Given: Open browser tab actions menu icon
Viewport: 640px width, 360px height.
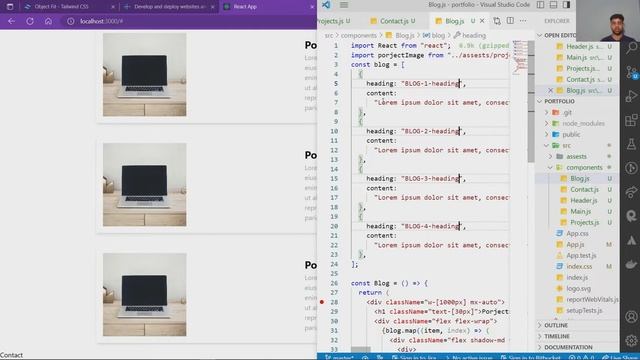Looking at the screenshot, I should click(x=10, y=7).
